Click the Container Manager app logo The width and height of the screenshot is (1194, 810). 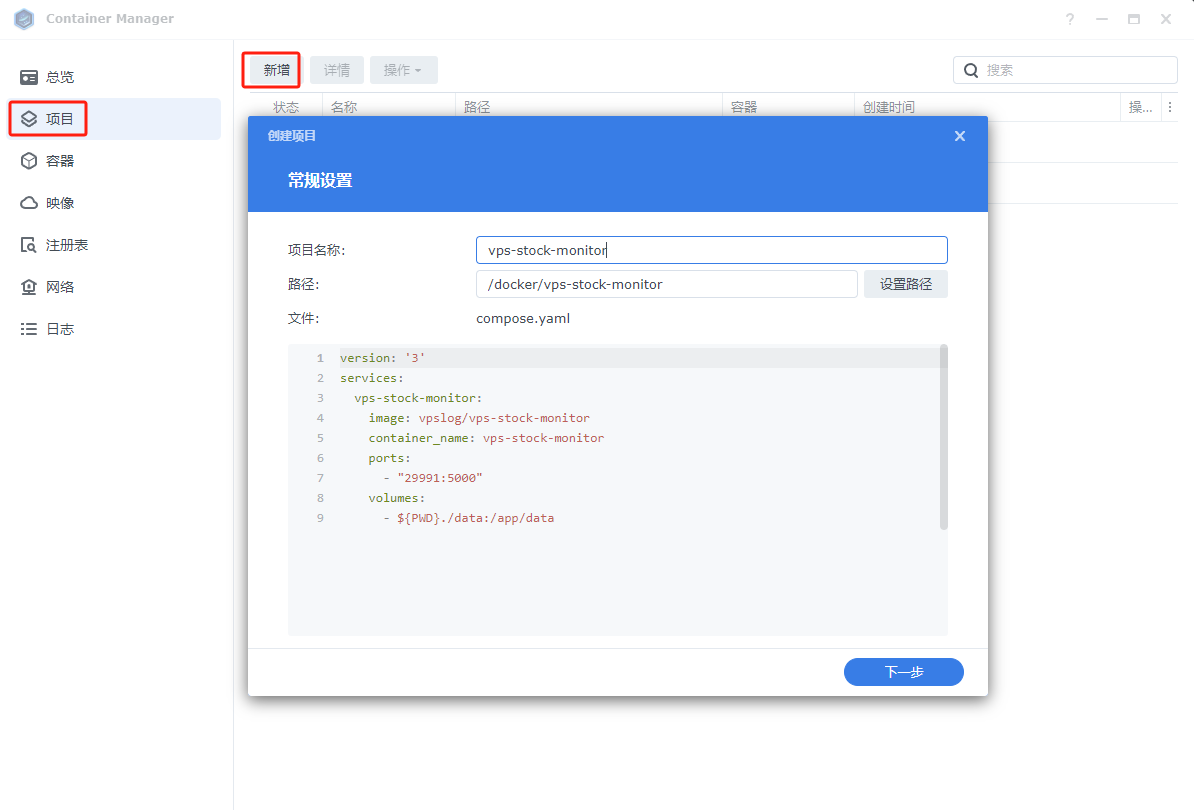coord(24,18)
